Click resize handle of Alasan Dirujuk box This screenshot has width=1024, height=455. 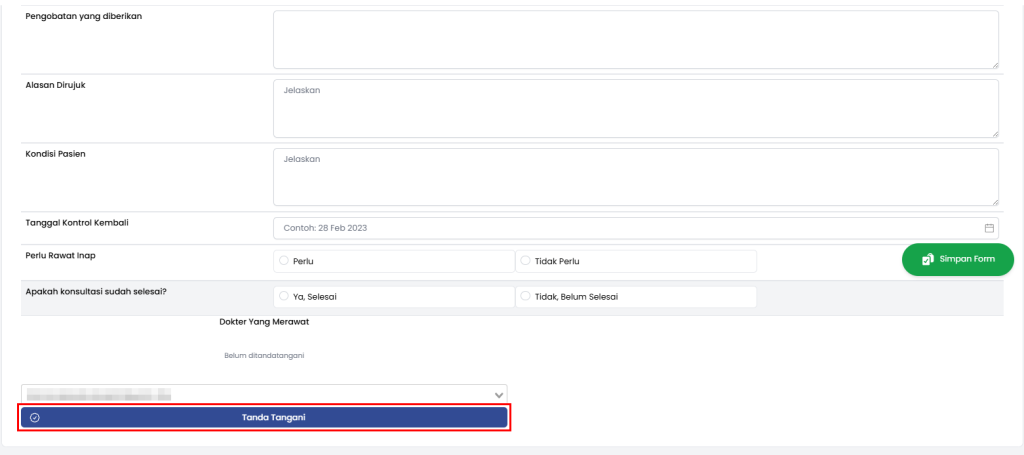pyautogui.click(x=994, y=132)
